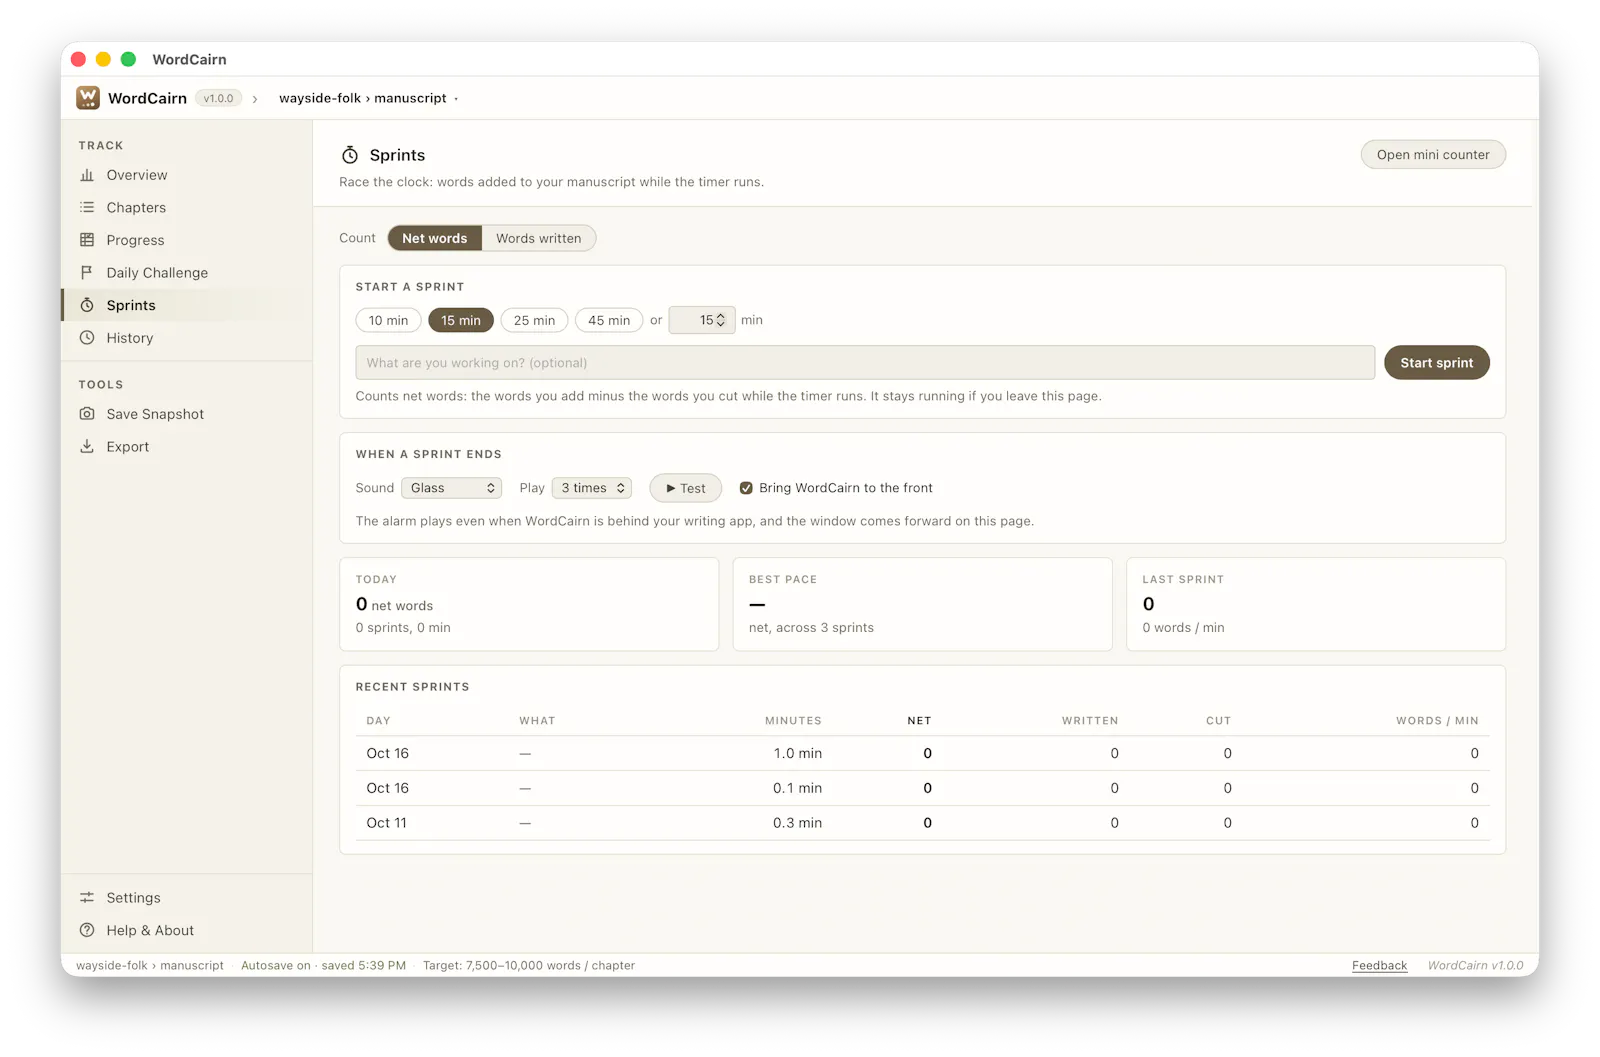Viewport: 1600px width, 1057px height.
Task: Click the 'What are you working on?' field
Action: tap(865, 363)
